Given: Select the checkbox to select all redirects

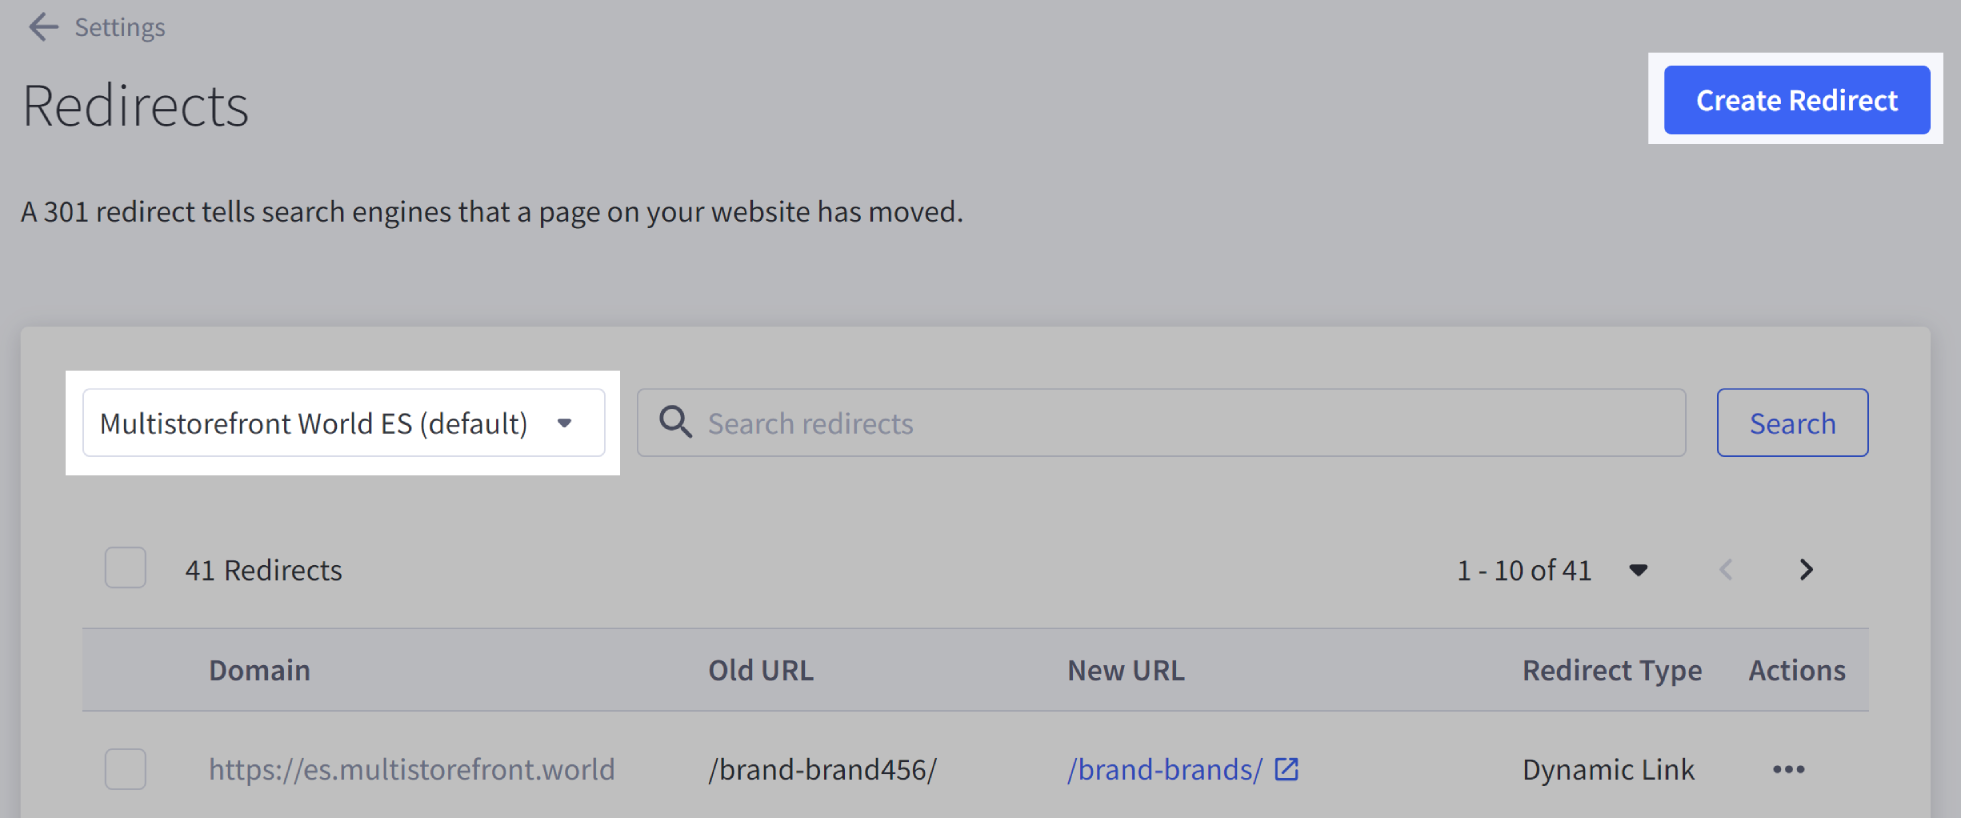Looking at the screenshot, I should [125, 568].
